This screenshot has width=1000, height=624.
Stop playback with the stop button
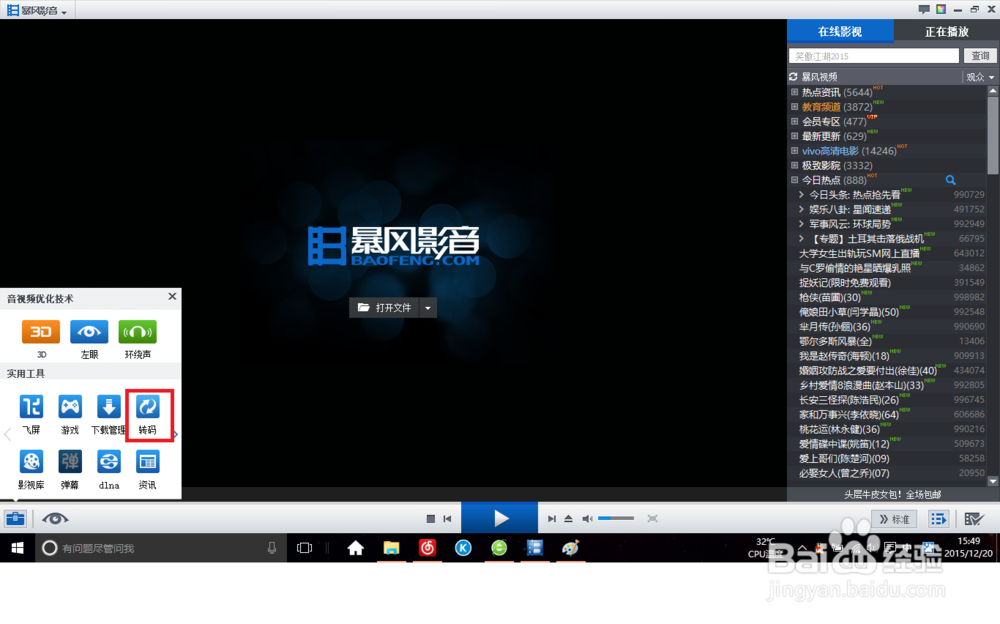pos(430,519)
